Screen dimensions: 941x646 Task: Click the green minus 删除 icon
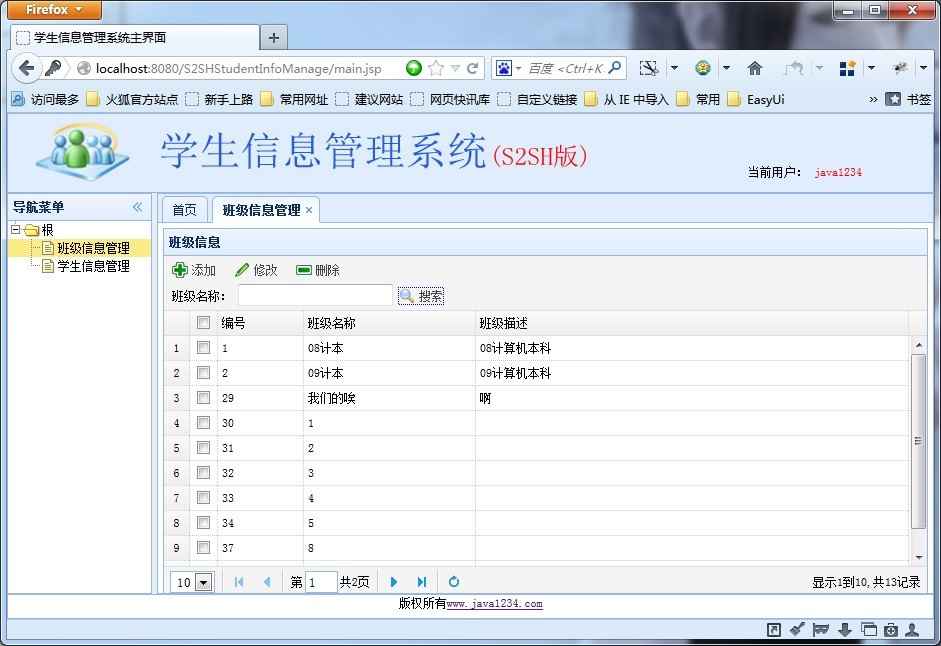pyautogui.click(x=304, y=270)
